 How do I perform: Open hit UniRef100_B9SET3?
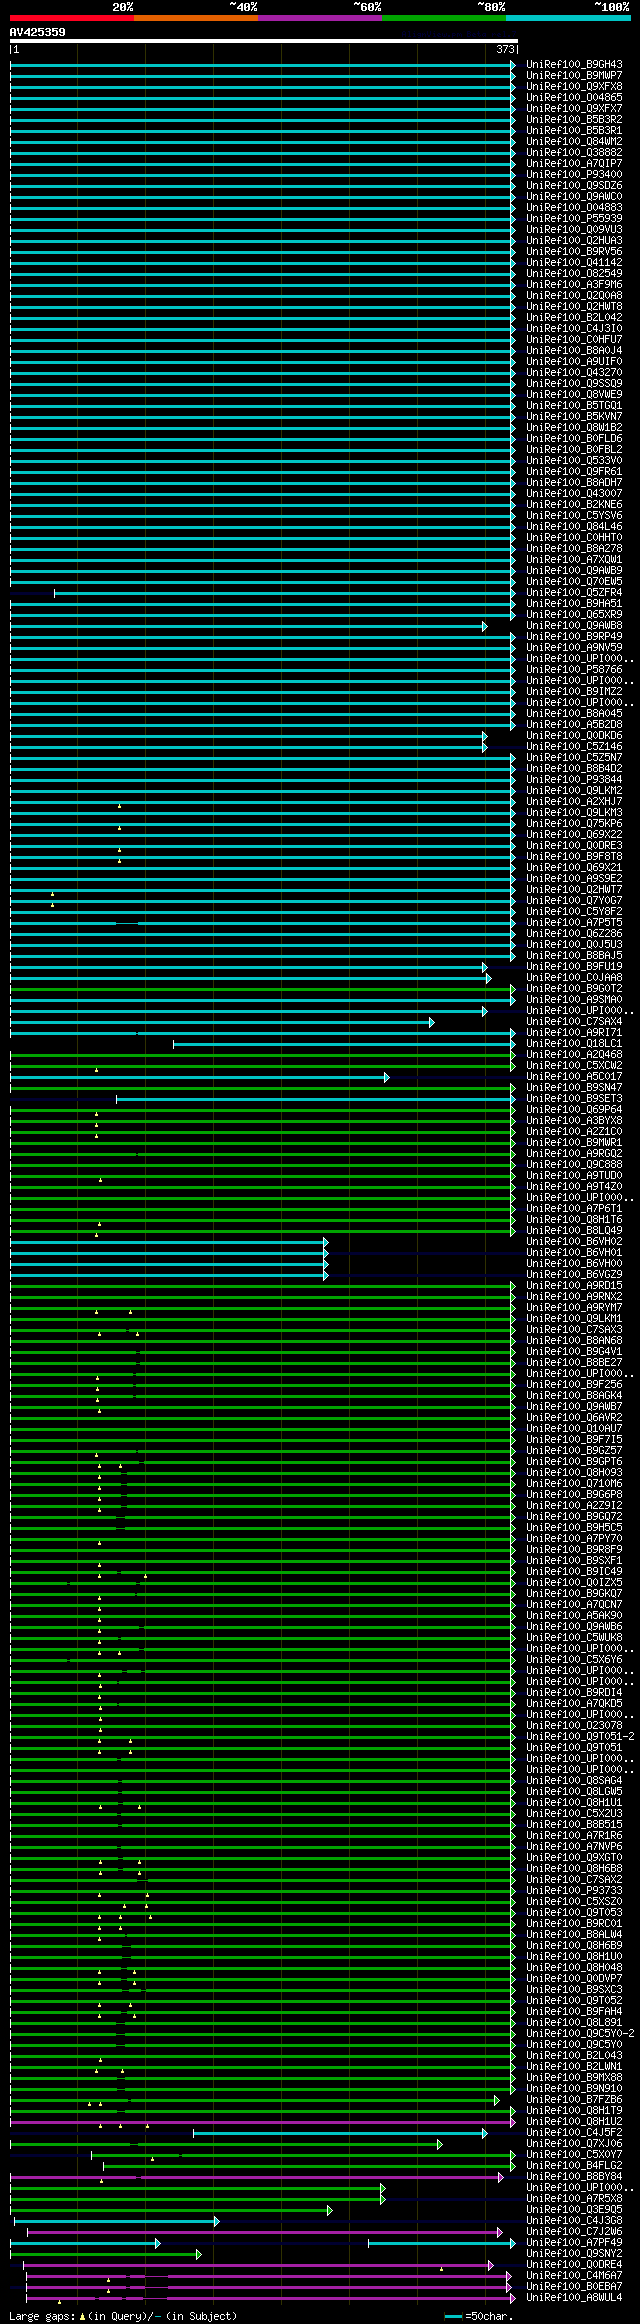[x=574, y=1099]
